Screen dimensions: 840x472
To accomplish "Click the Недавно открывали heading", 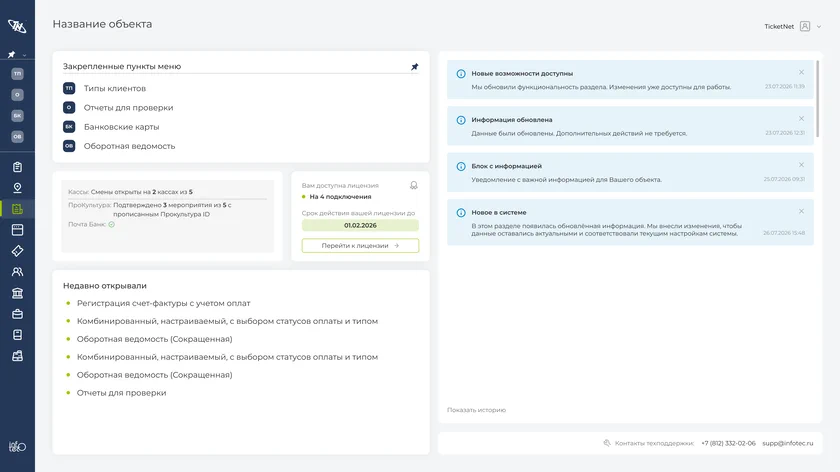I will [104, 286].
